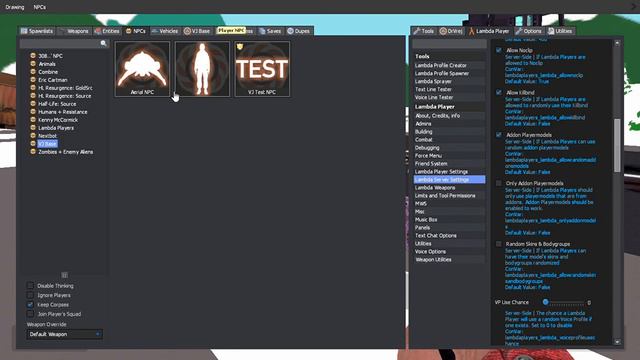This screenshot has height=360, width=640.
Task: Click the icon beside Nextbot category
Action: [33, 136]
